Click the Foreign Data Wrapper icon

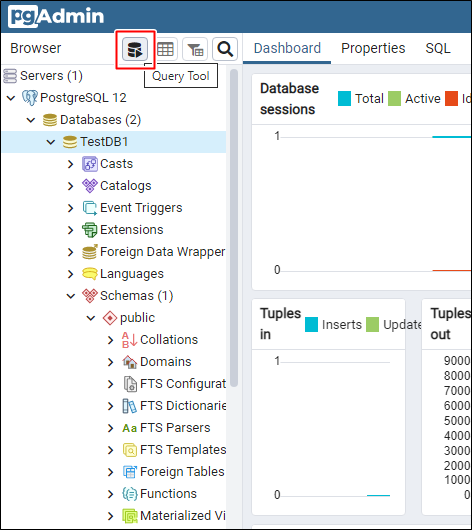[90, 252]
